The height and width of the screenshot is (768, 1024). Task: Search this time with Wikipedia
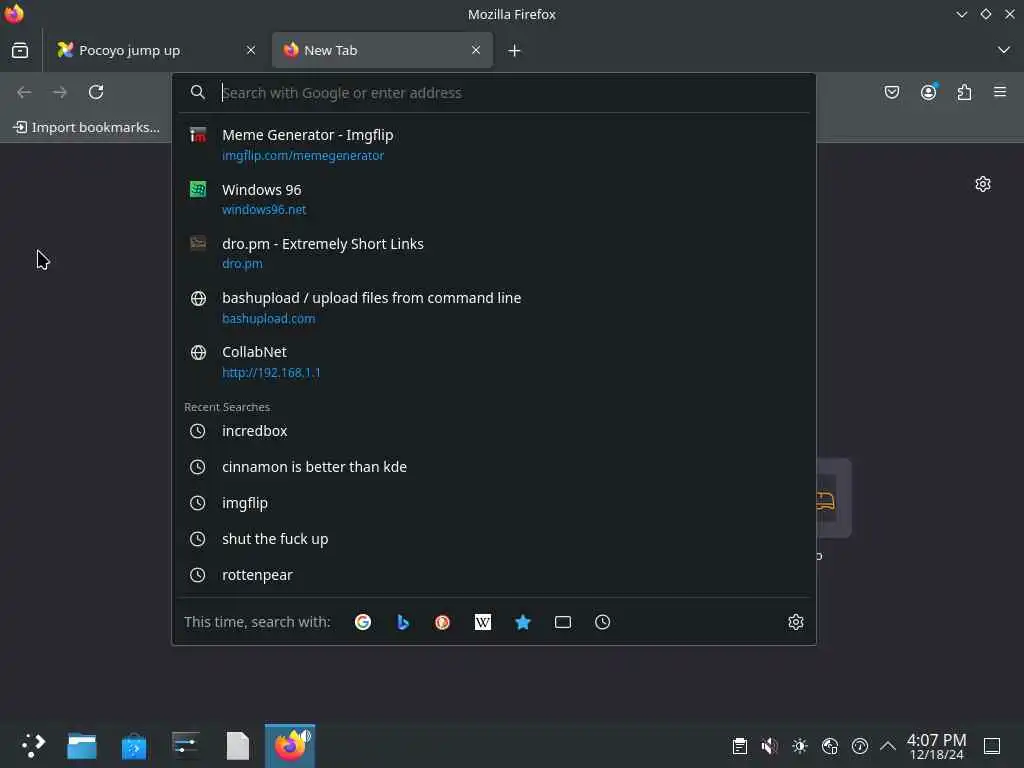483,622
